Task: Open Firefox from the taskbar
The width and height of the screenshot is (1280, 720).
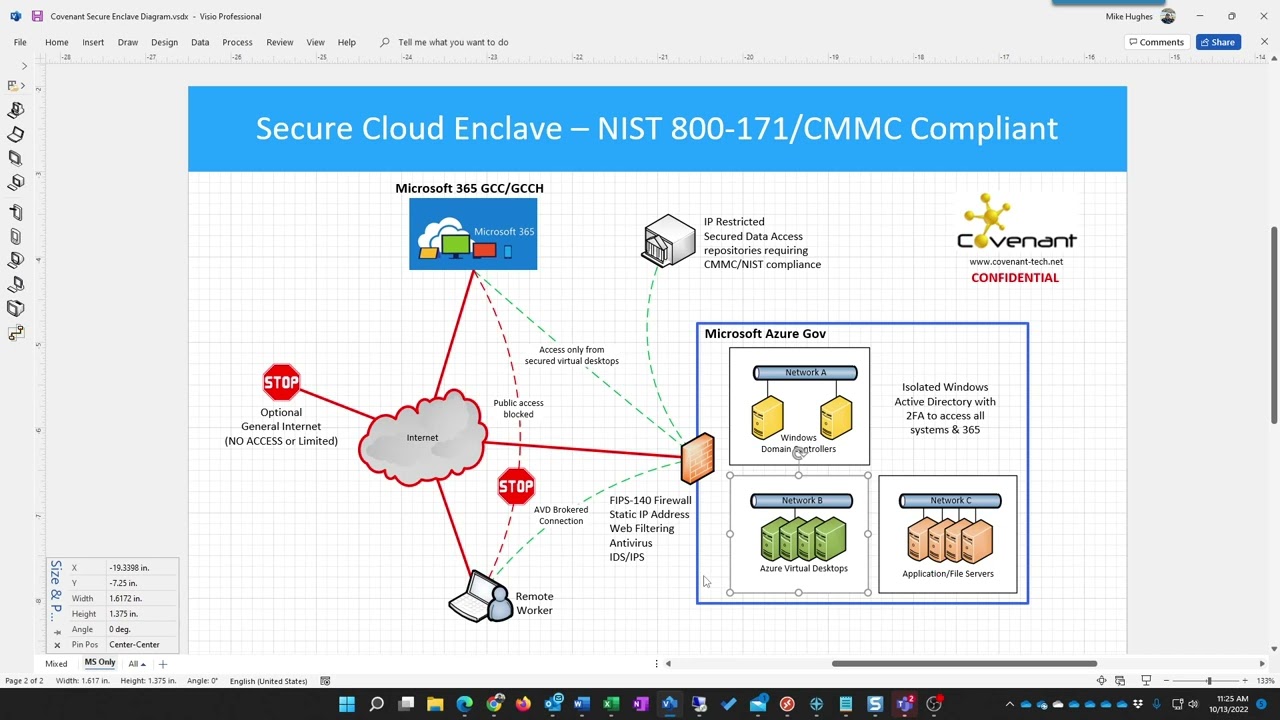Action: (523, 704)
